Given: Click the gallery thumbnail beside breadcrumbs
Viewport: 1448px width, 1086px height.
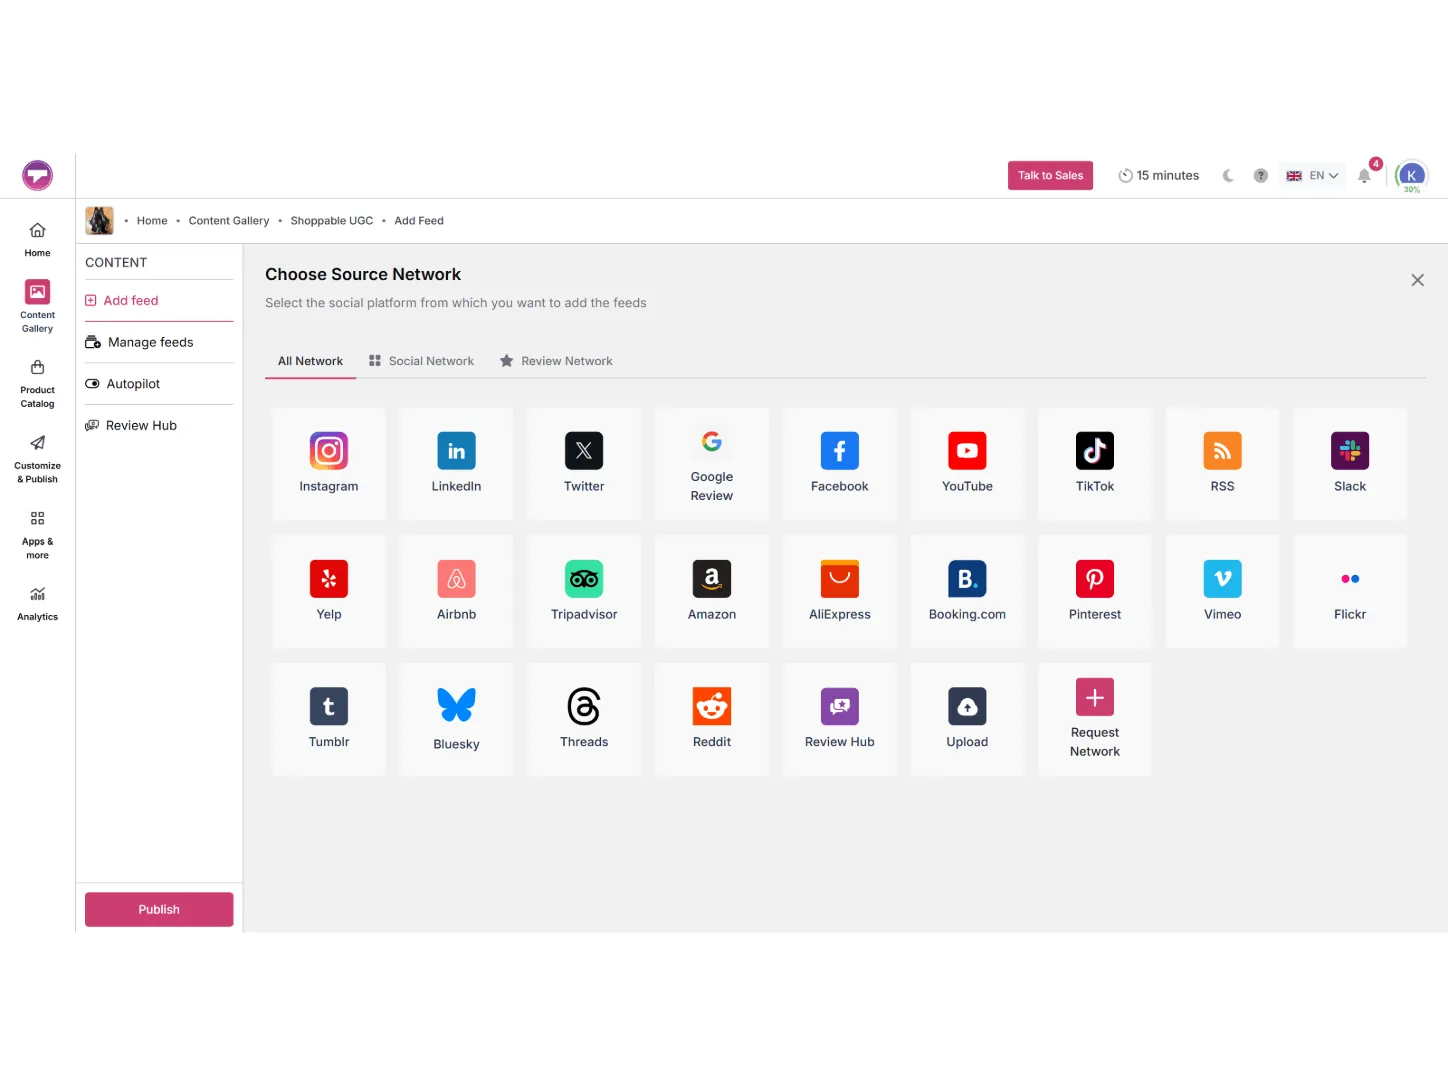Looking at the screenshot, I should (100, 221).
